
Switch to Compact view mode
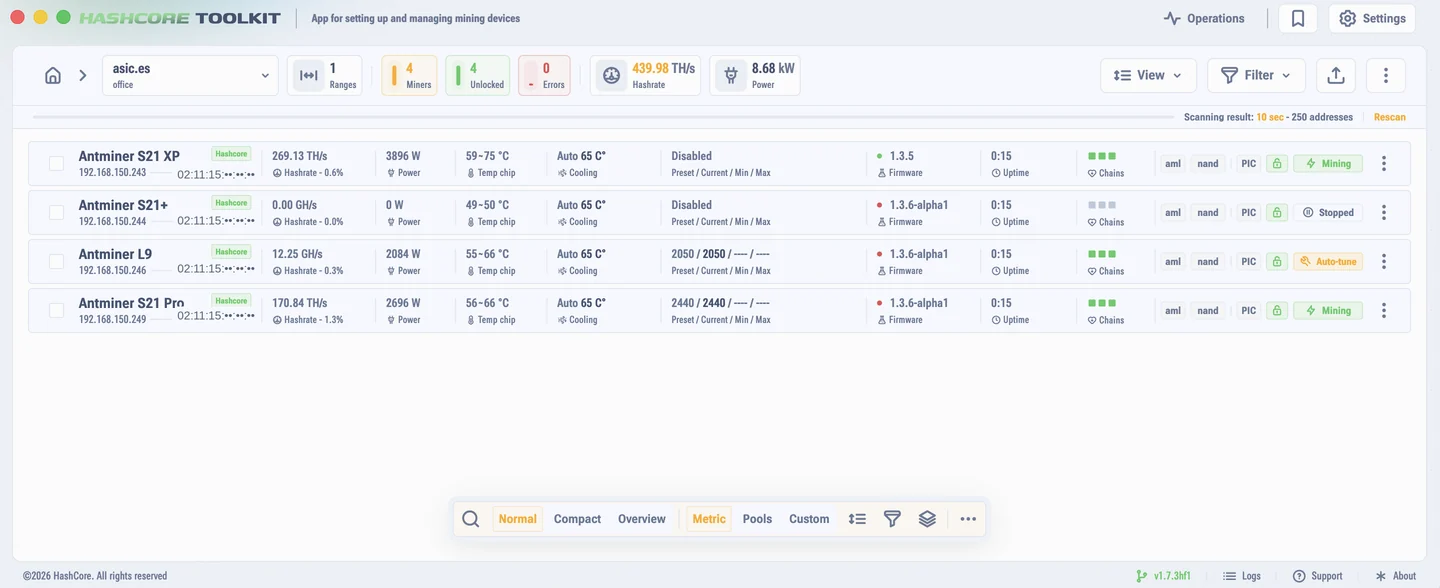point(577,519)
